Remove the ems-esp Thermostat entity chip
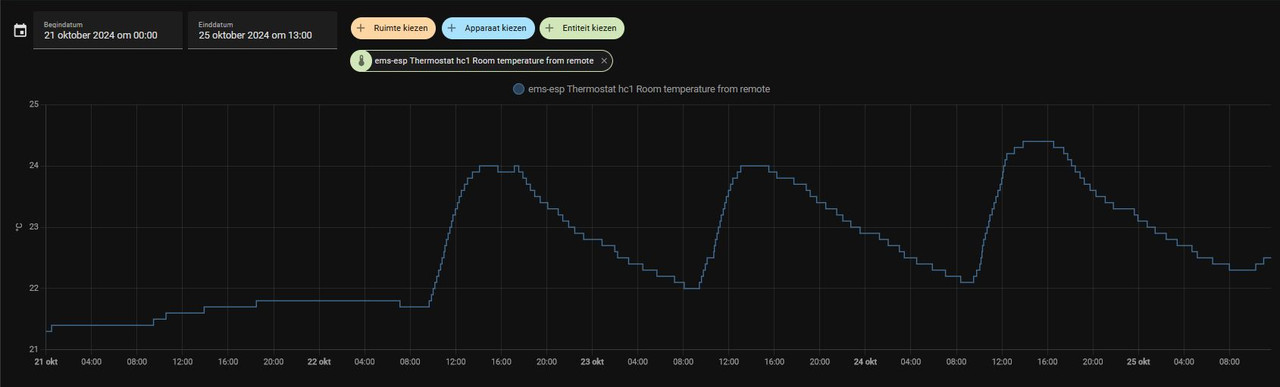 (x=604, y=61)
